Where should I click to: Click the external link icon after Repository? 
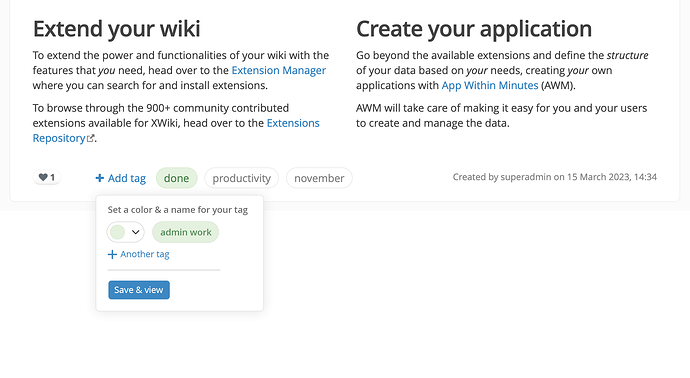click(x=91, y=138)
